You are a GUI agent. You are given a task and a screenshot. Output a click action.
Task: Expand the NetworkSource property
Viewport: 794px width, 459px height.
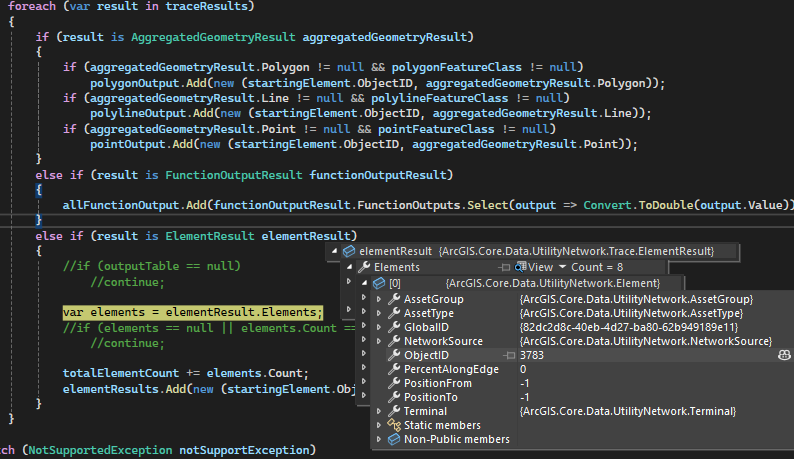(x=379, y=341)
